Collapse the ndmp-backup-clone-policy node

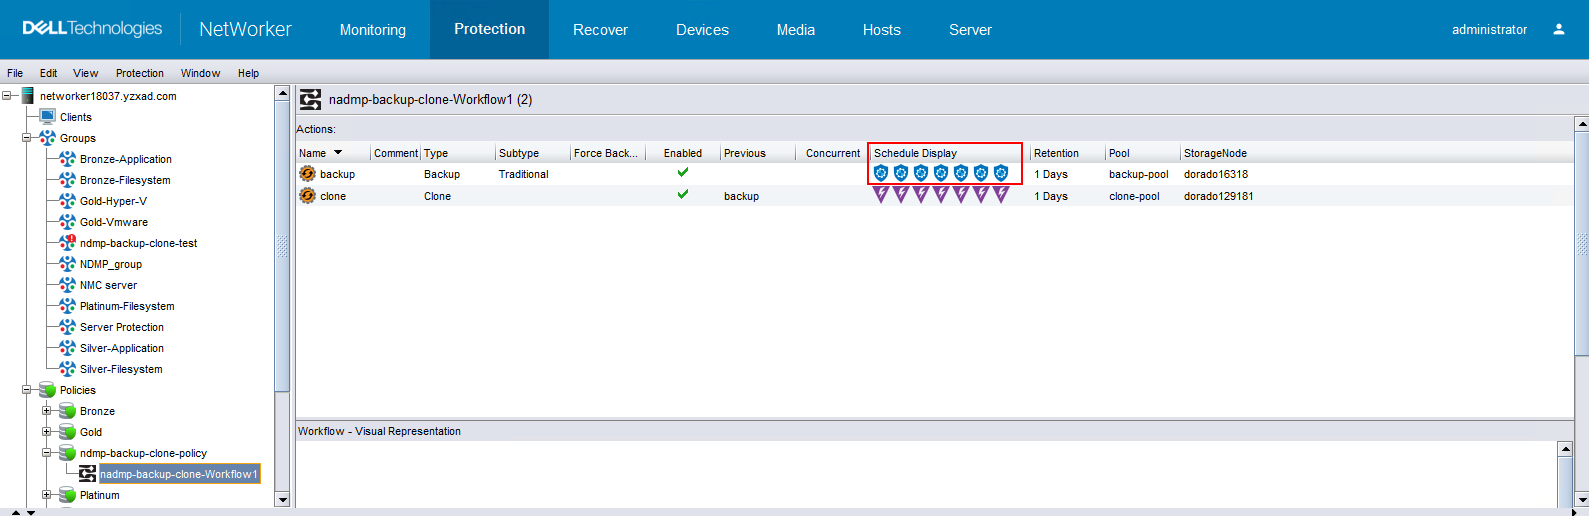pyautogui.click(x=47, y=453)
